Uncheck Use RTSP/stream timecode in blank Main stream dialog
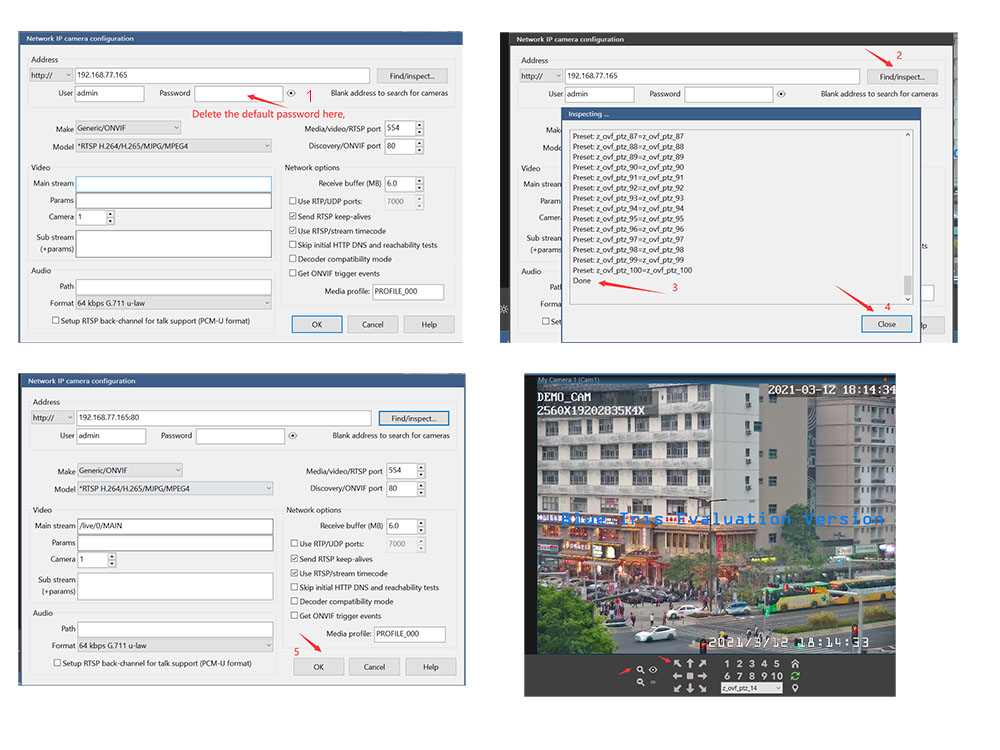The width and height of the screenshot is (1000, 750). pyautogui.click(x=293, y=230)
